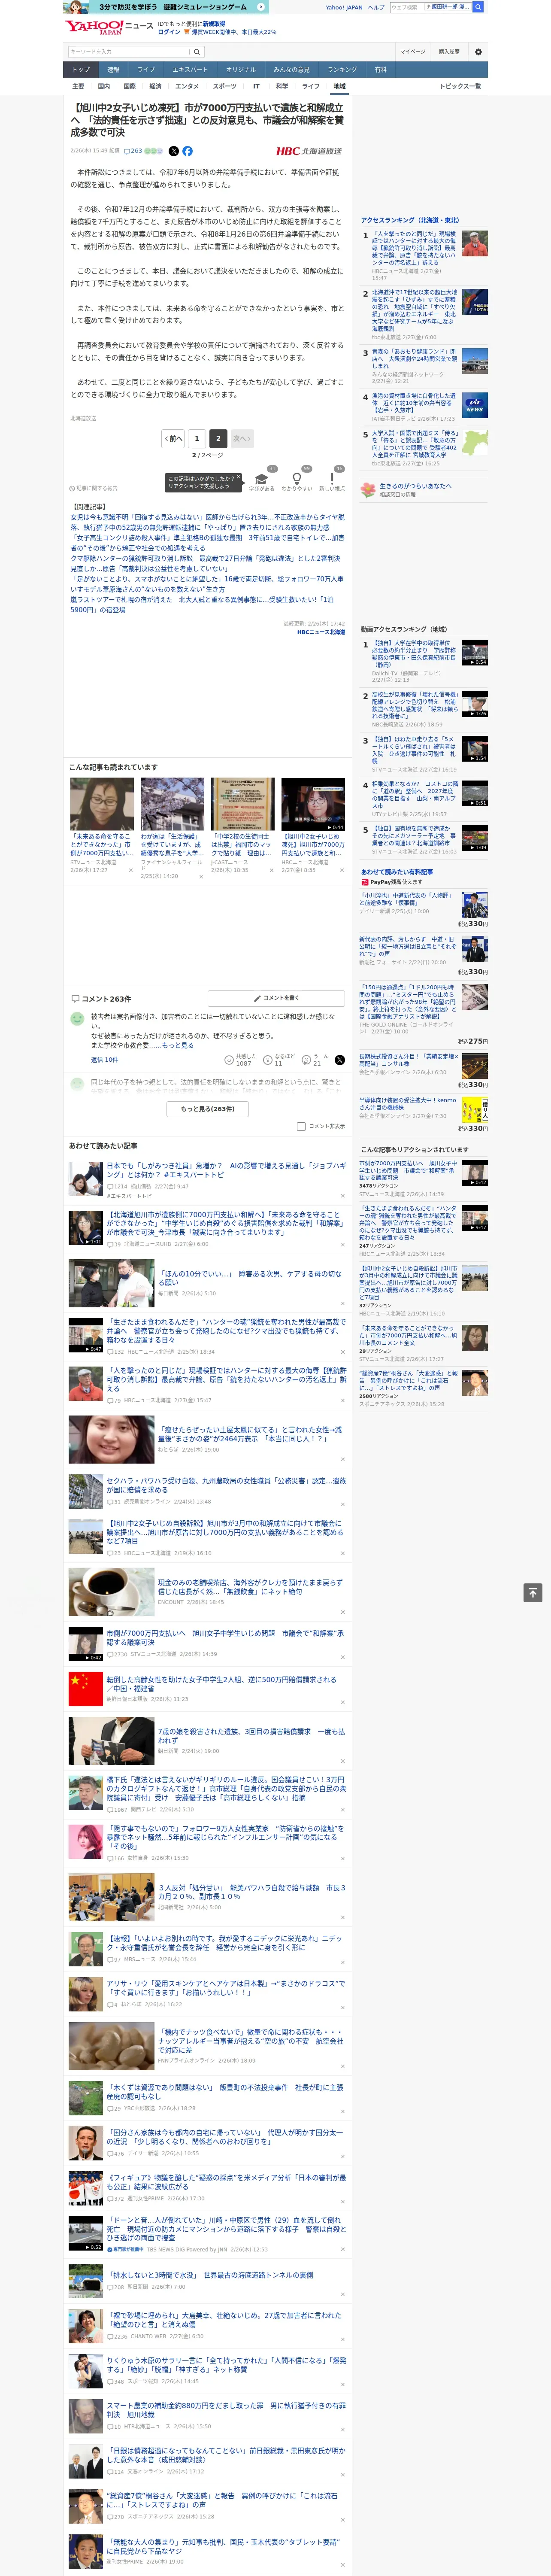Select the 国内 category
Screen dimensions: 551x2576
pos(104,86)
